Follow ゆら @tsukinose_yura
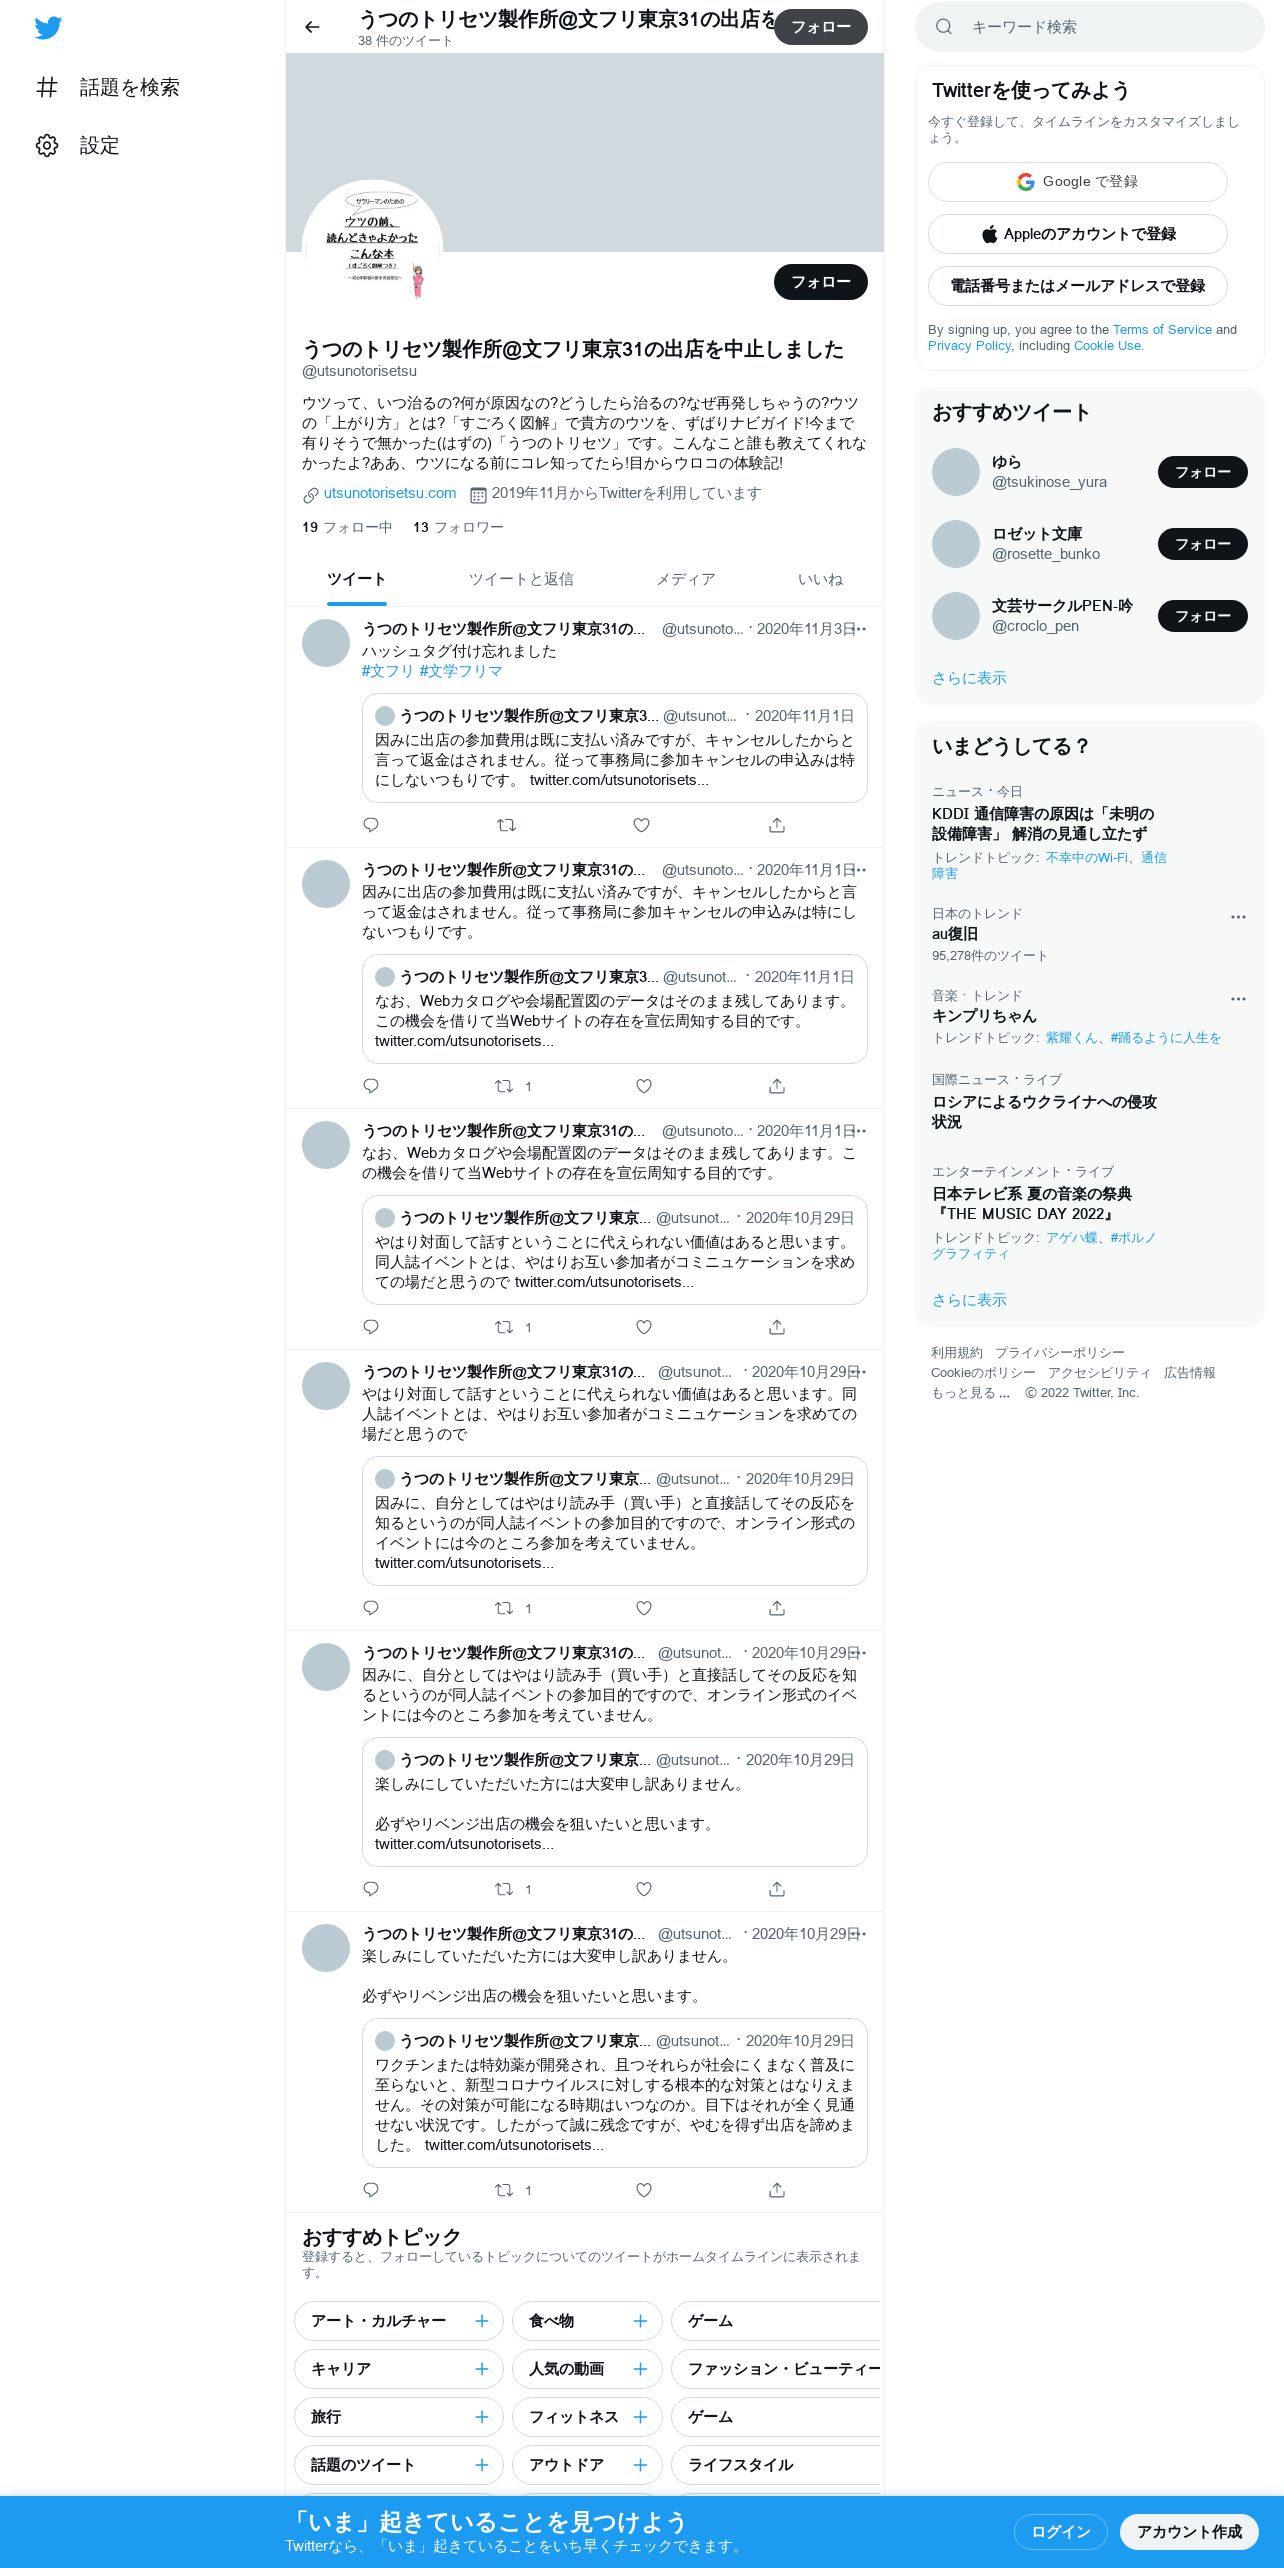This screenshot has height=2568, width=1284. (1203, 472)
